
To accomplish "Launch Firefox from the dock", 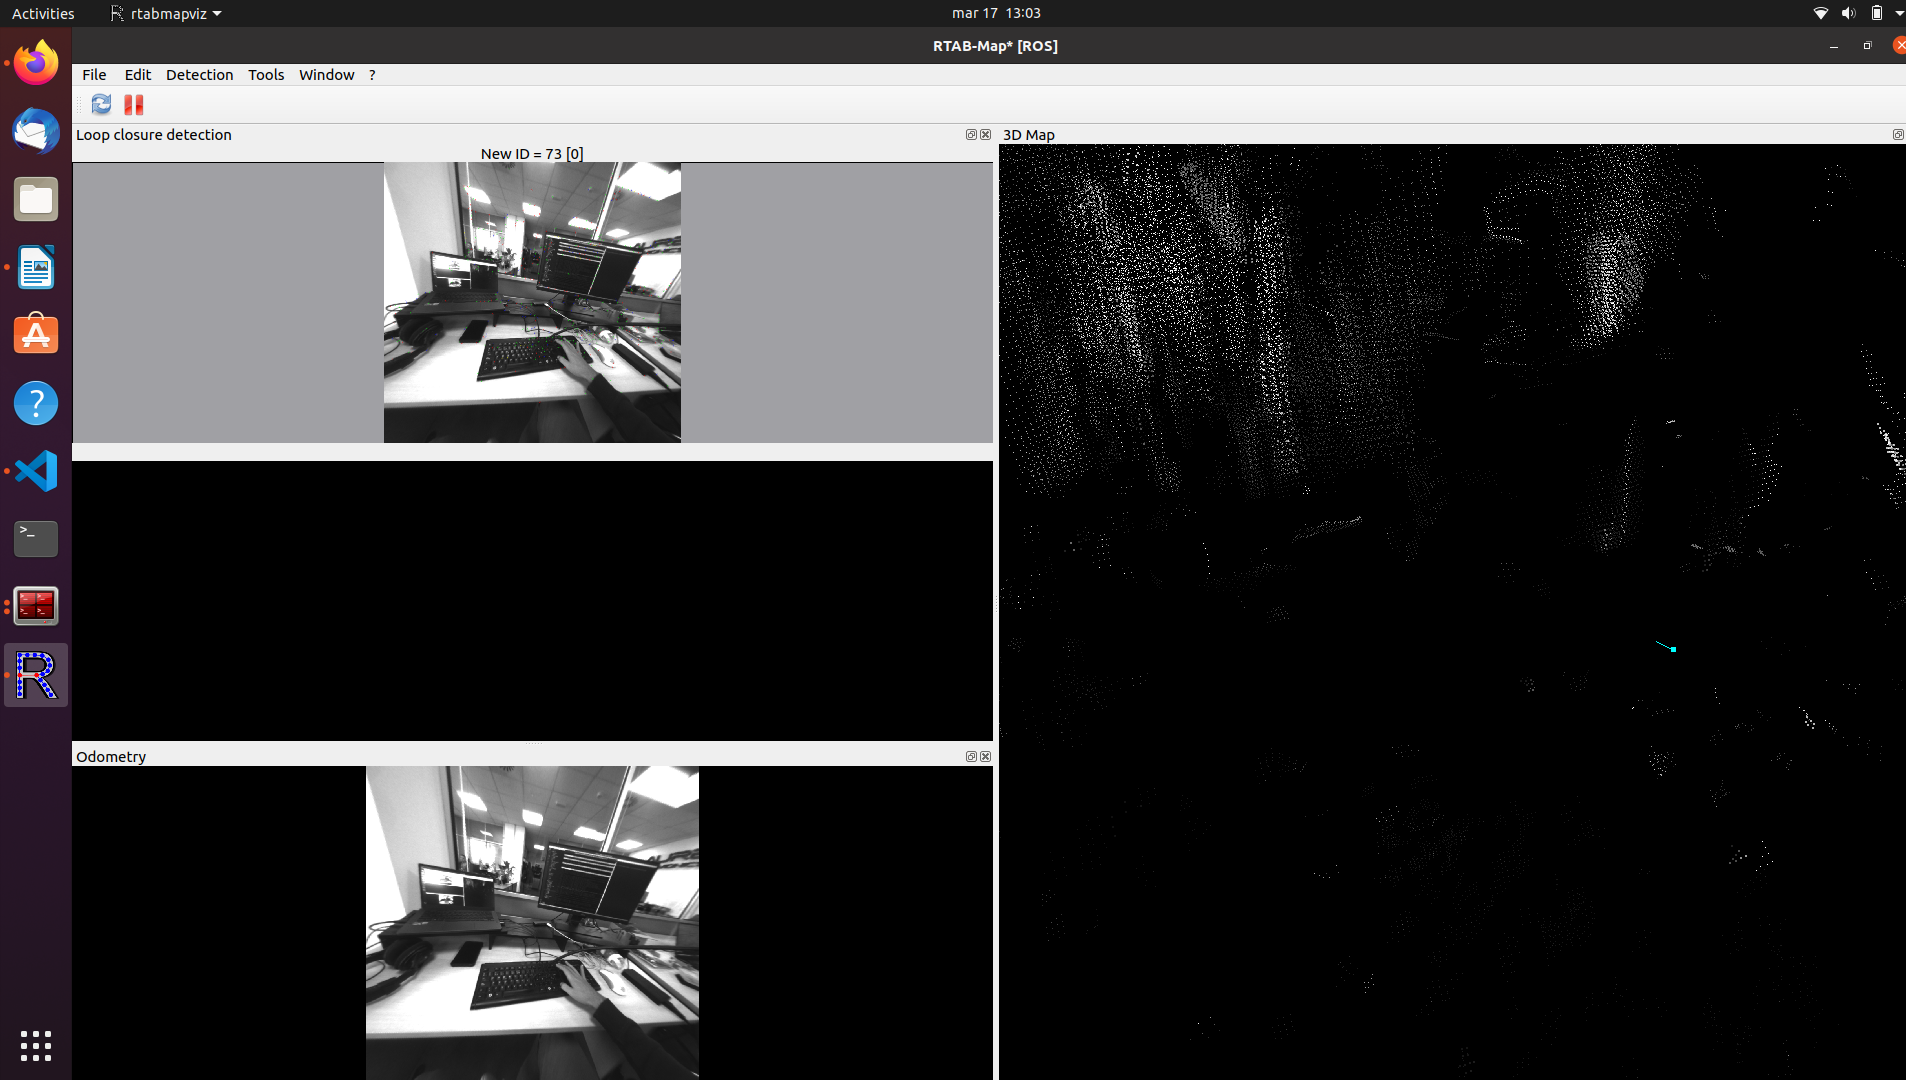I will click(36, 63).
